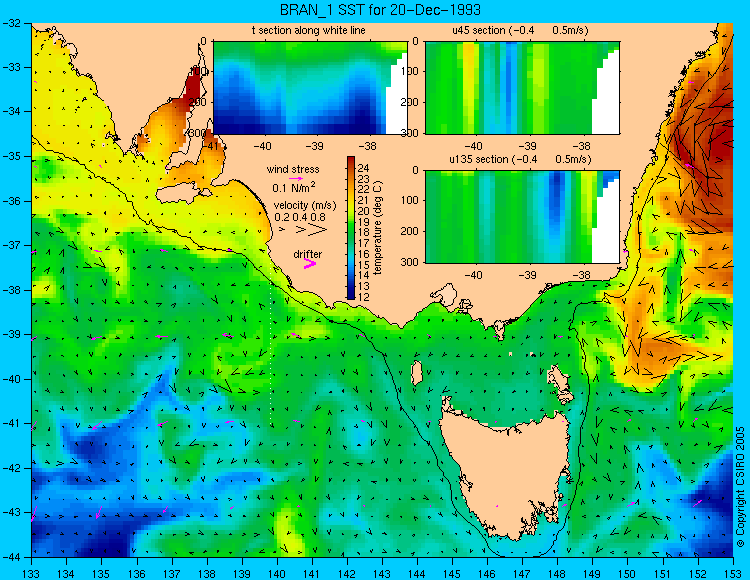
Task: Click the "u45 section (-0.4 0.5m/s)" heading
Action: pyautogui.click(x=520, y=30)
